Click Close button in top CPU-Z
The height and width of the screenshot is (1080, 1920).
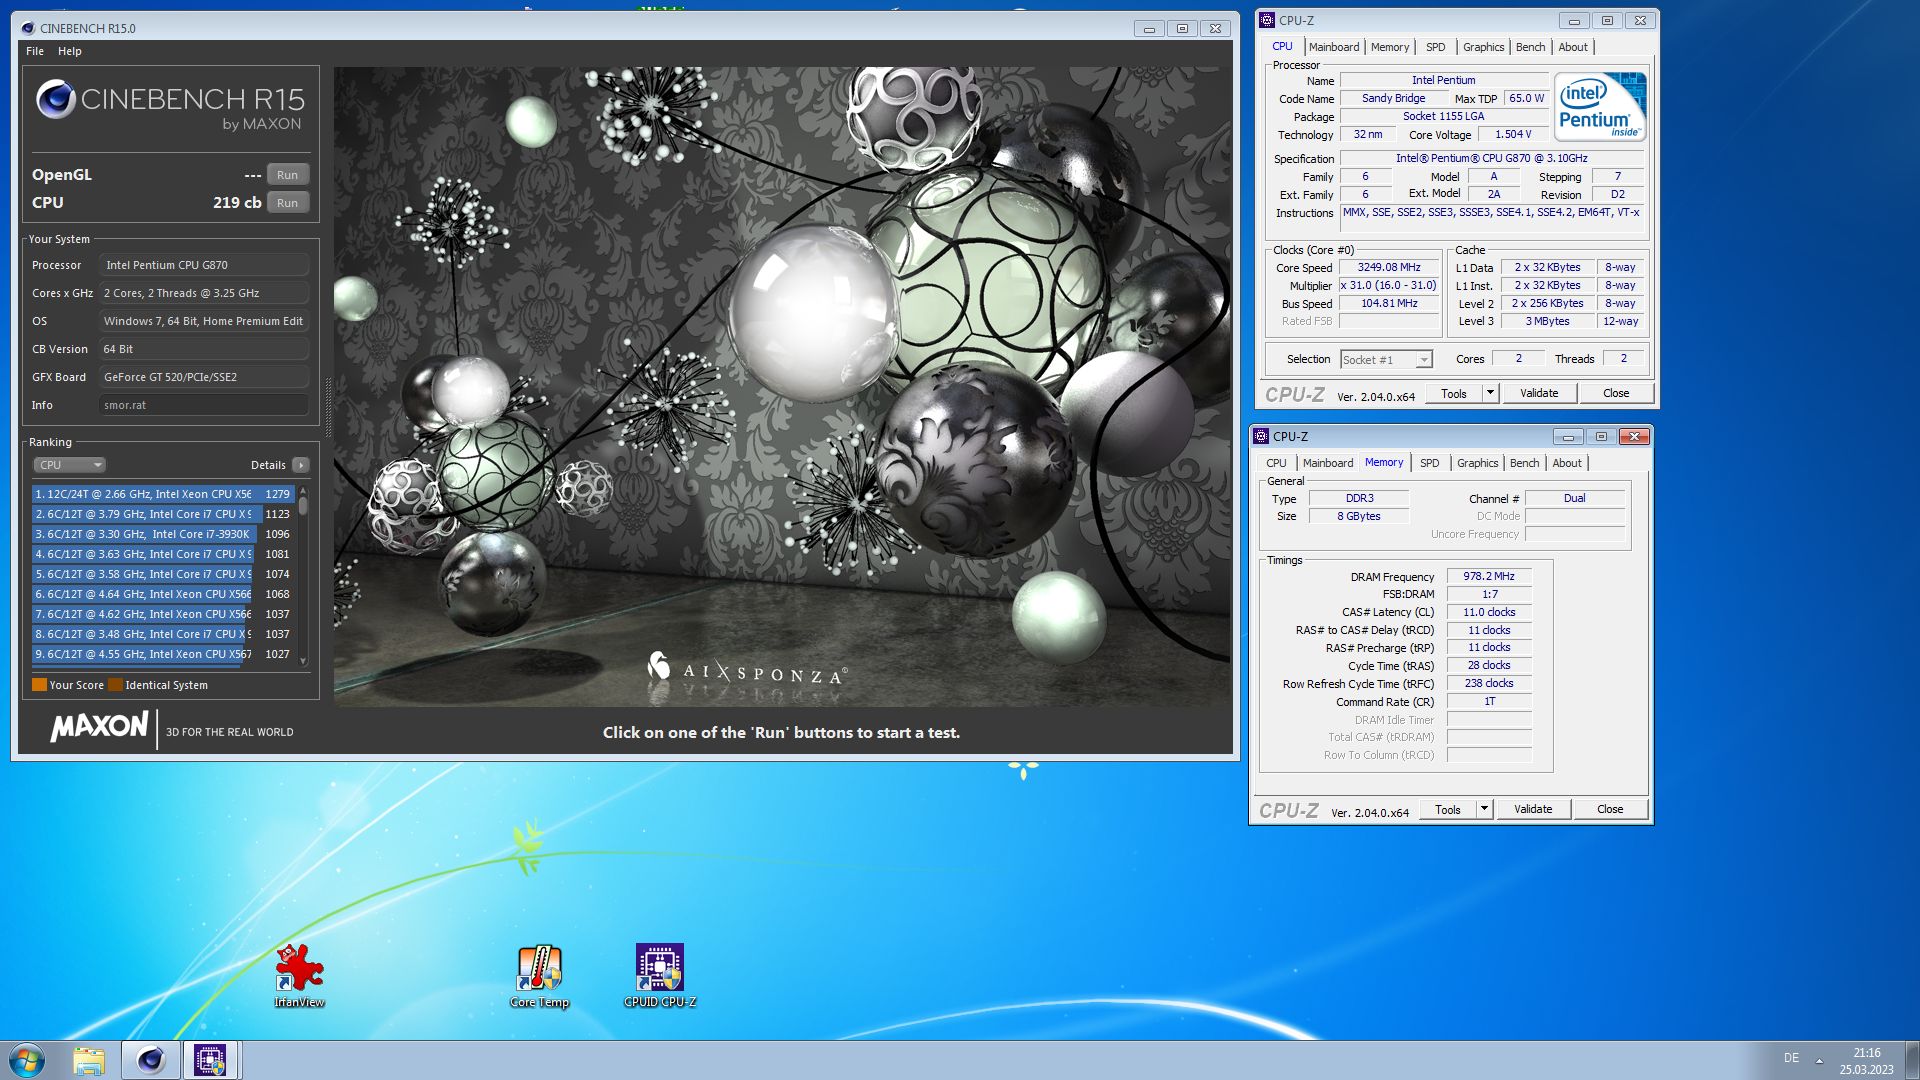click(x=1616, y=393)
